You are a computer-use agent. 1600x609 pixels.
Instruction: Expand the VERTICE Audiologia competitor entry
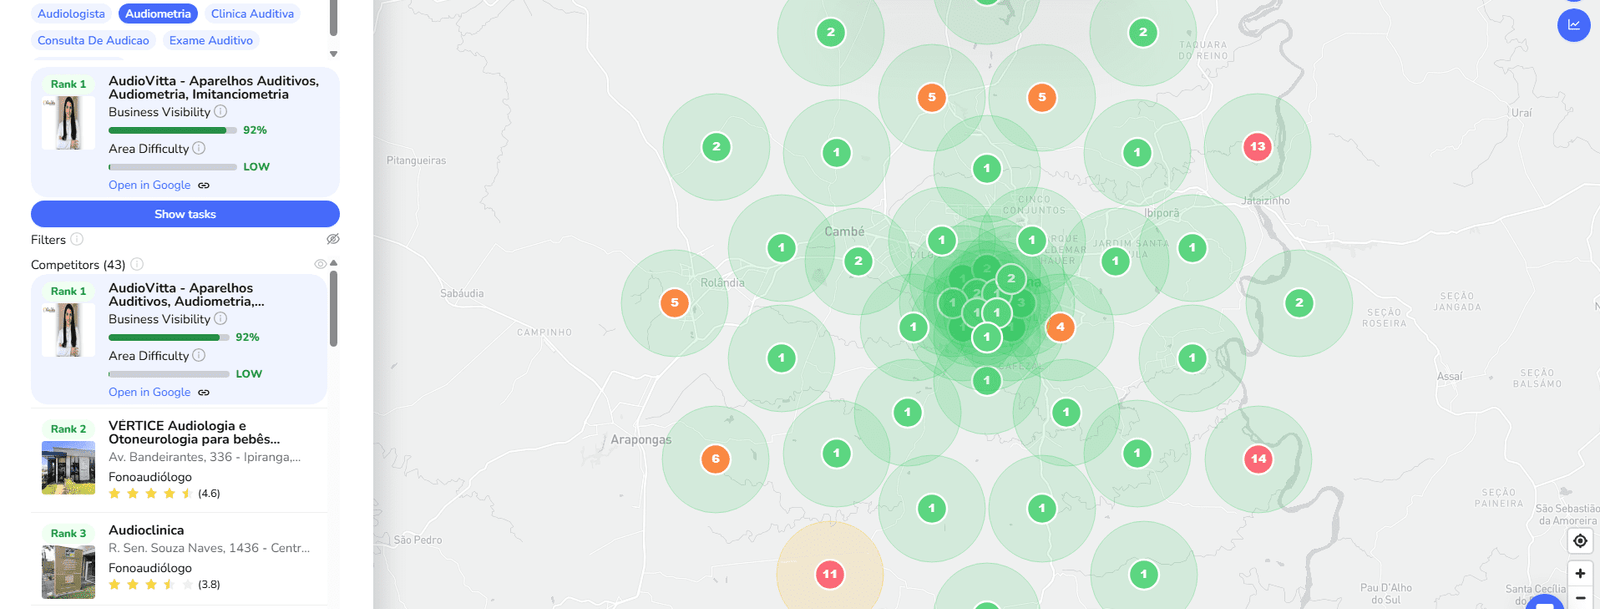coord(194,432)
